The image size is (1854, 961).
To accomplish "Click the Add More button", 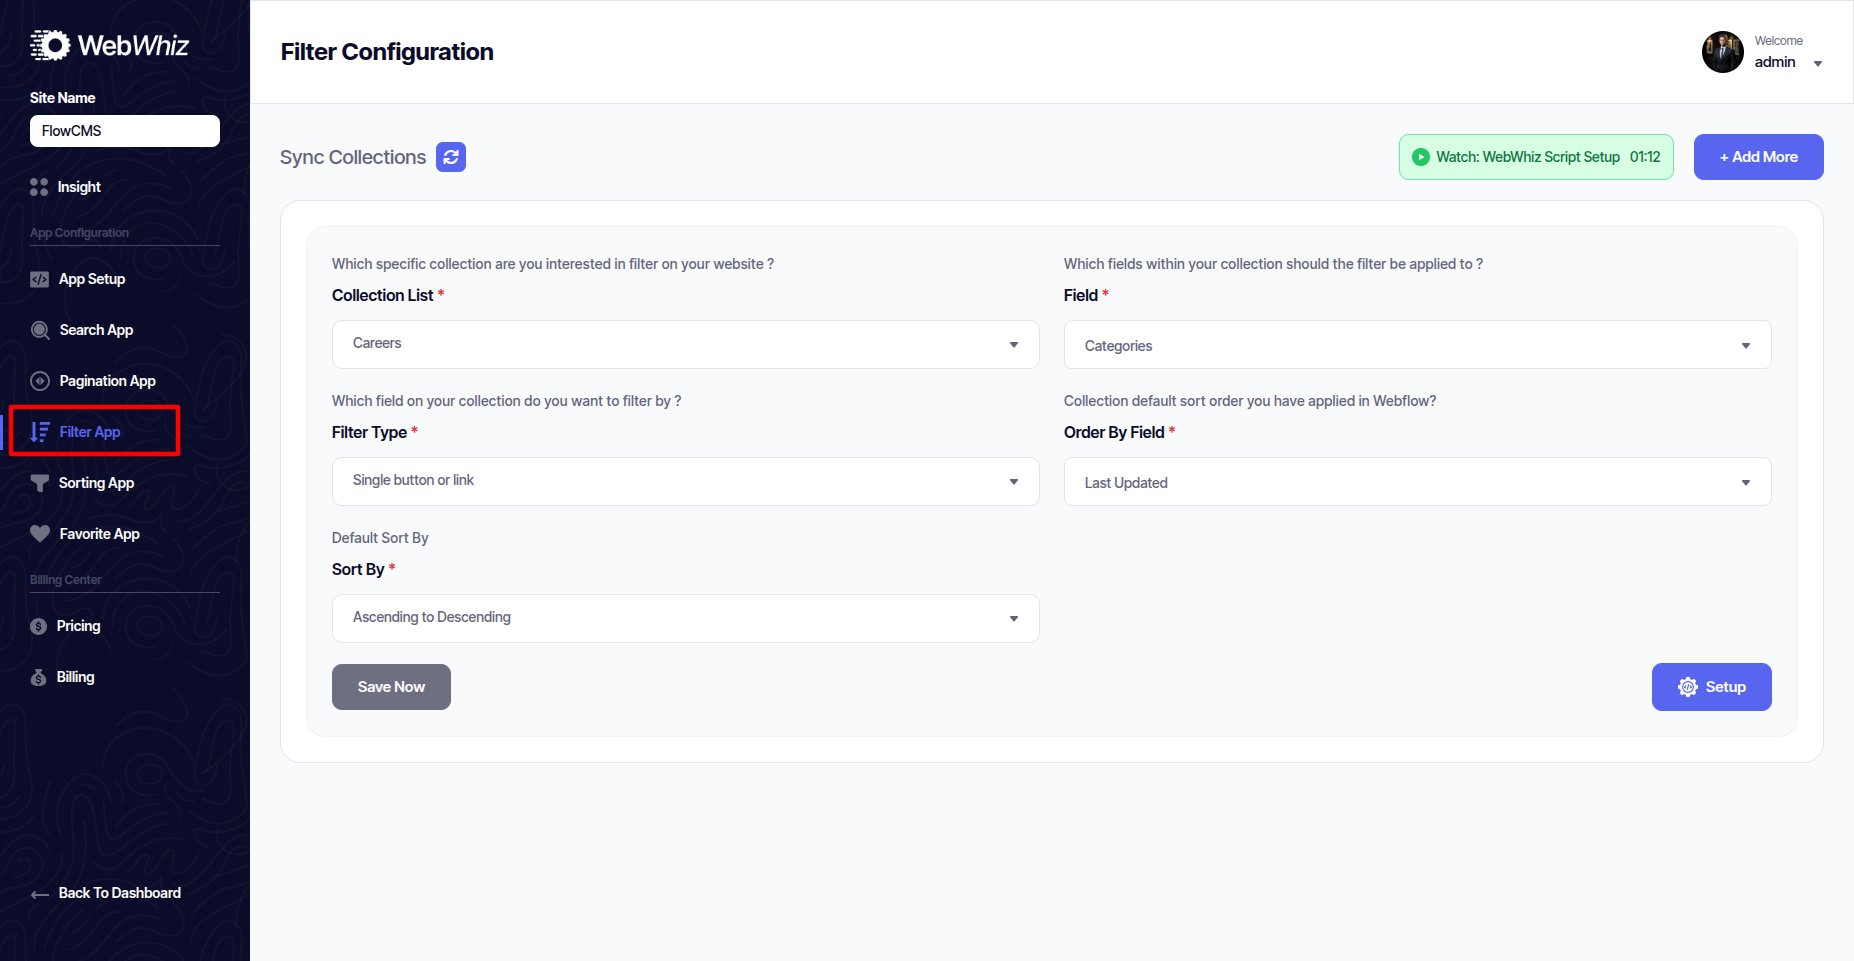I will pyautogui.click(x=1758, y=157).
